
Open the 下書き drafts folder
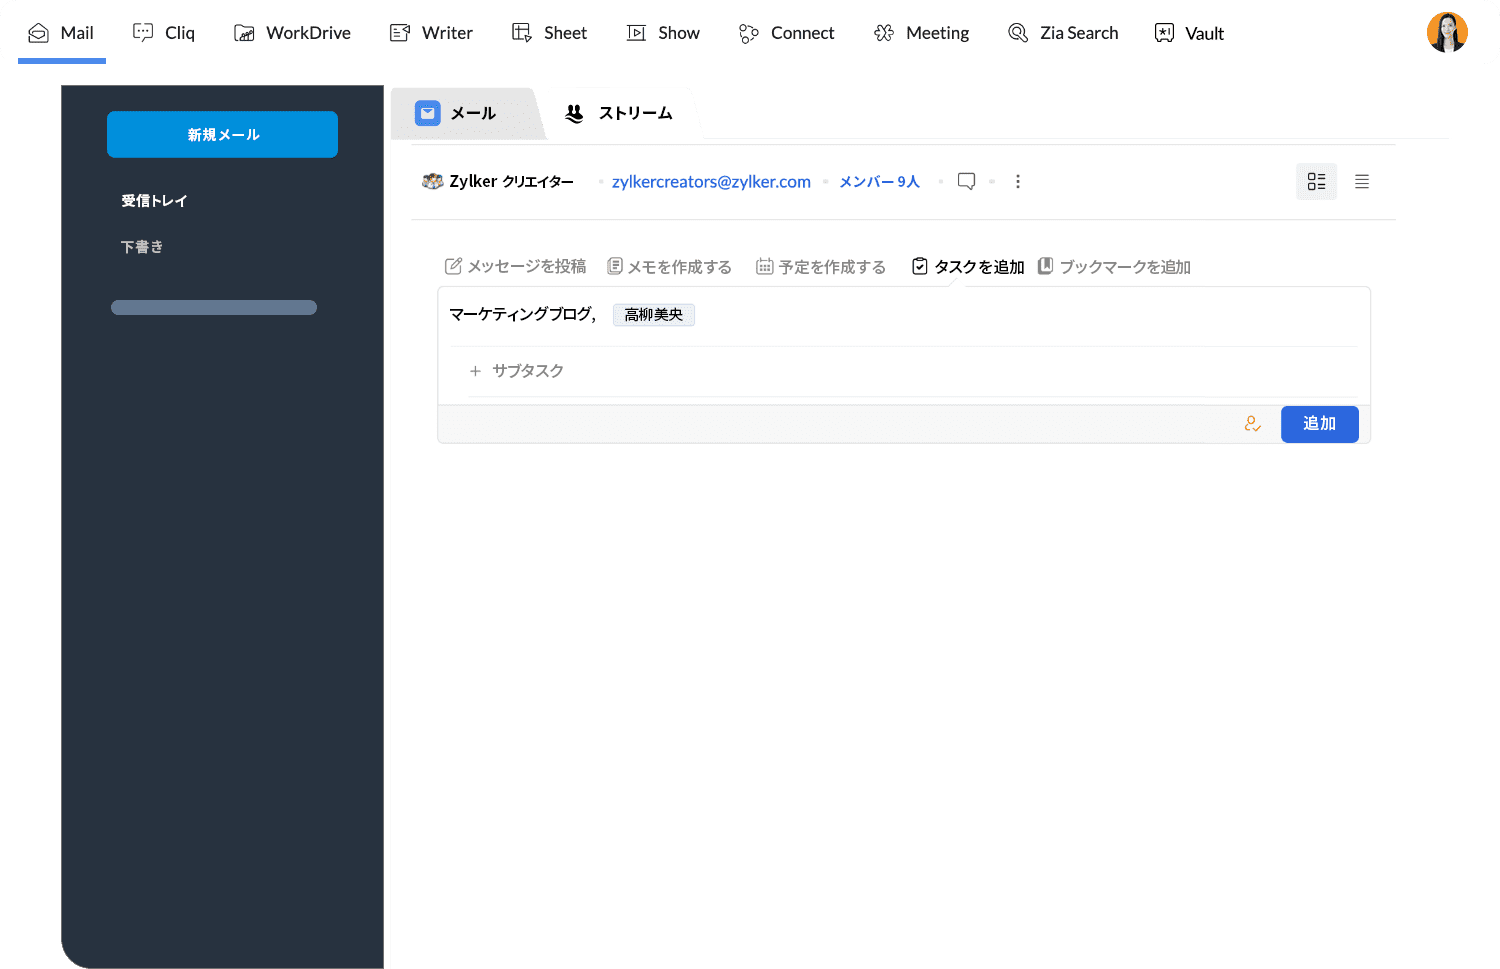pyautogui.click(x=142, y=247)
